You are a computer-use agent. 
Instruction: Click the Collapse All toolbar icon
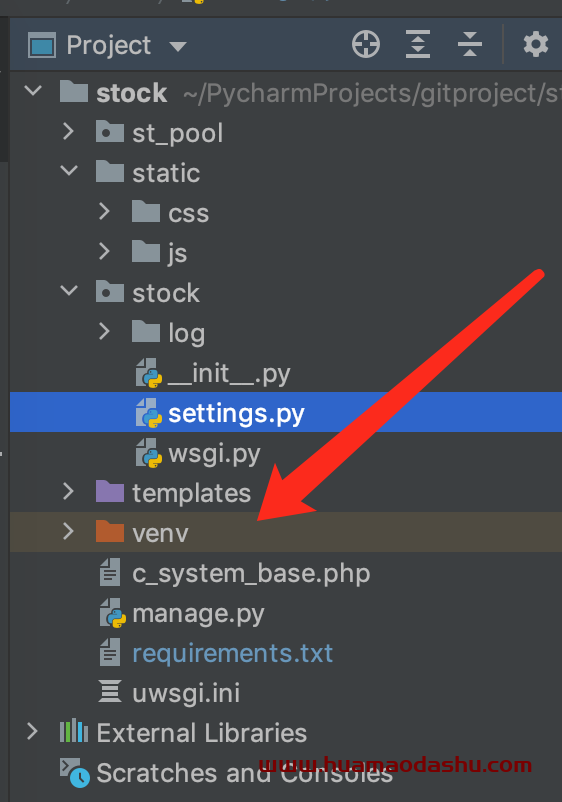coord(469,44)
